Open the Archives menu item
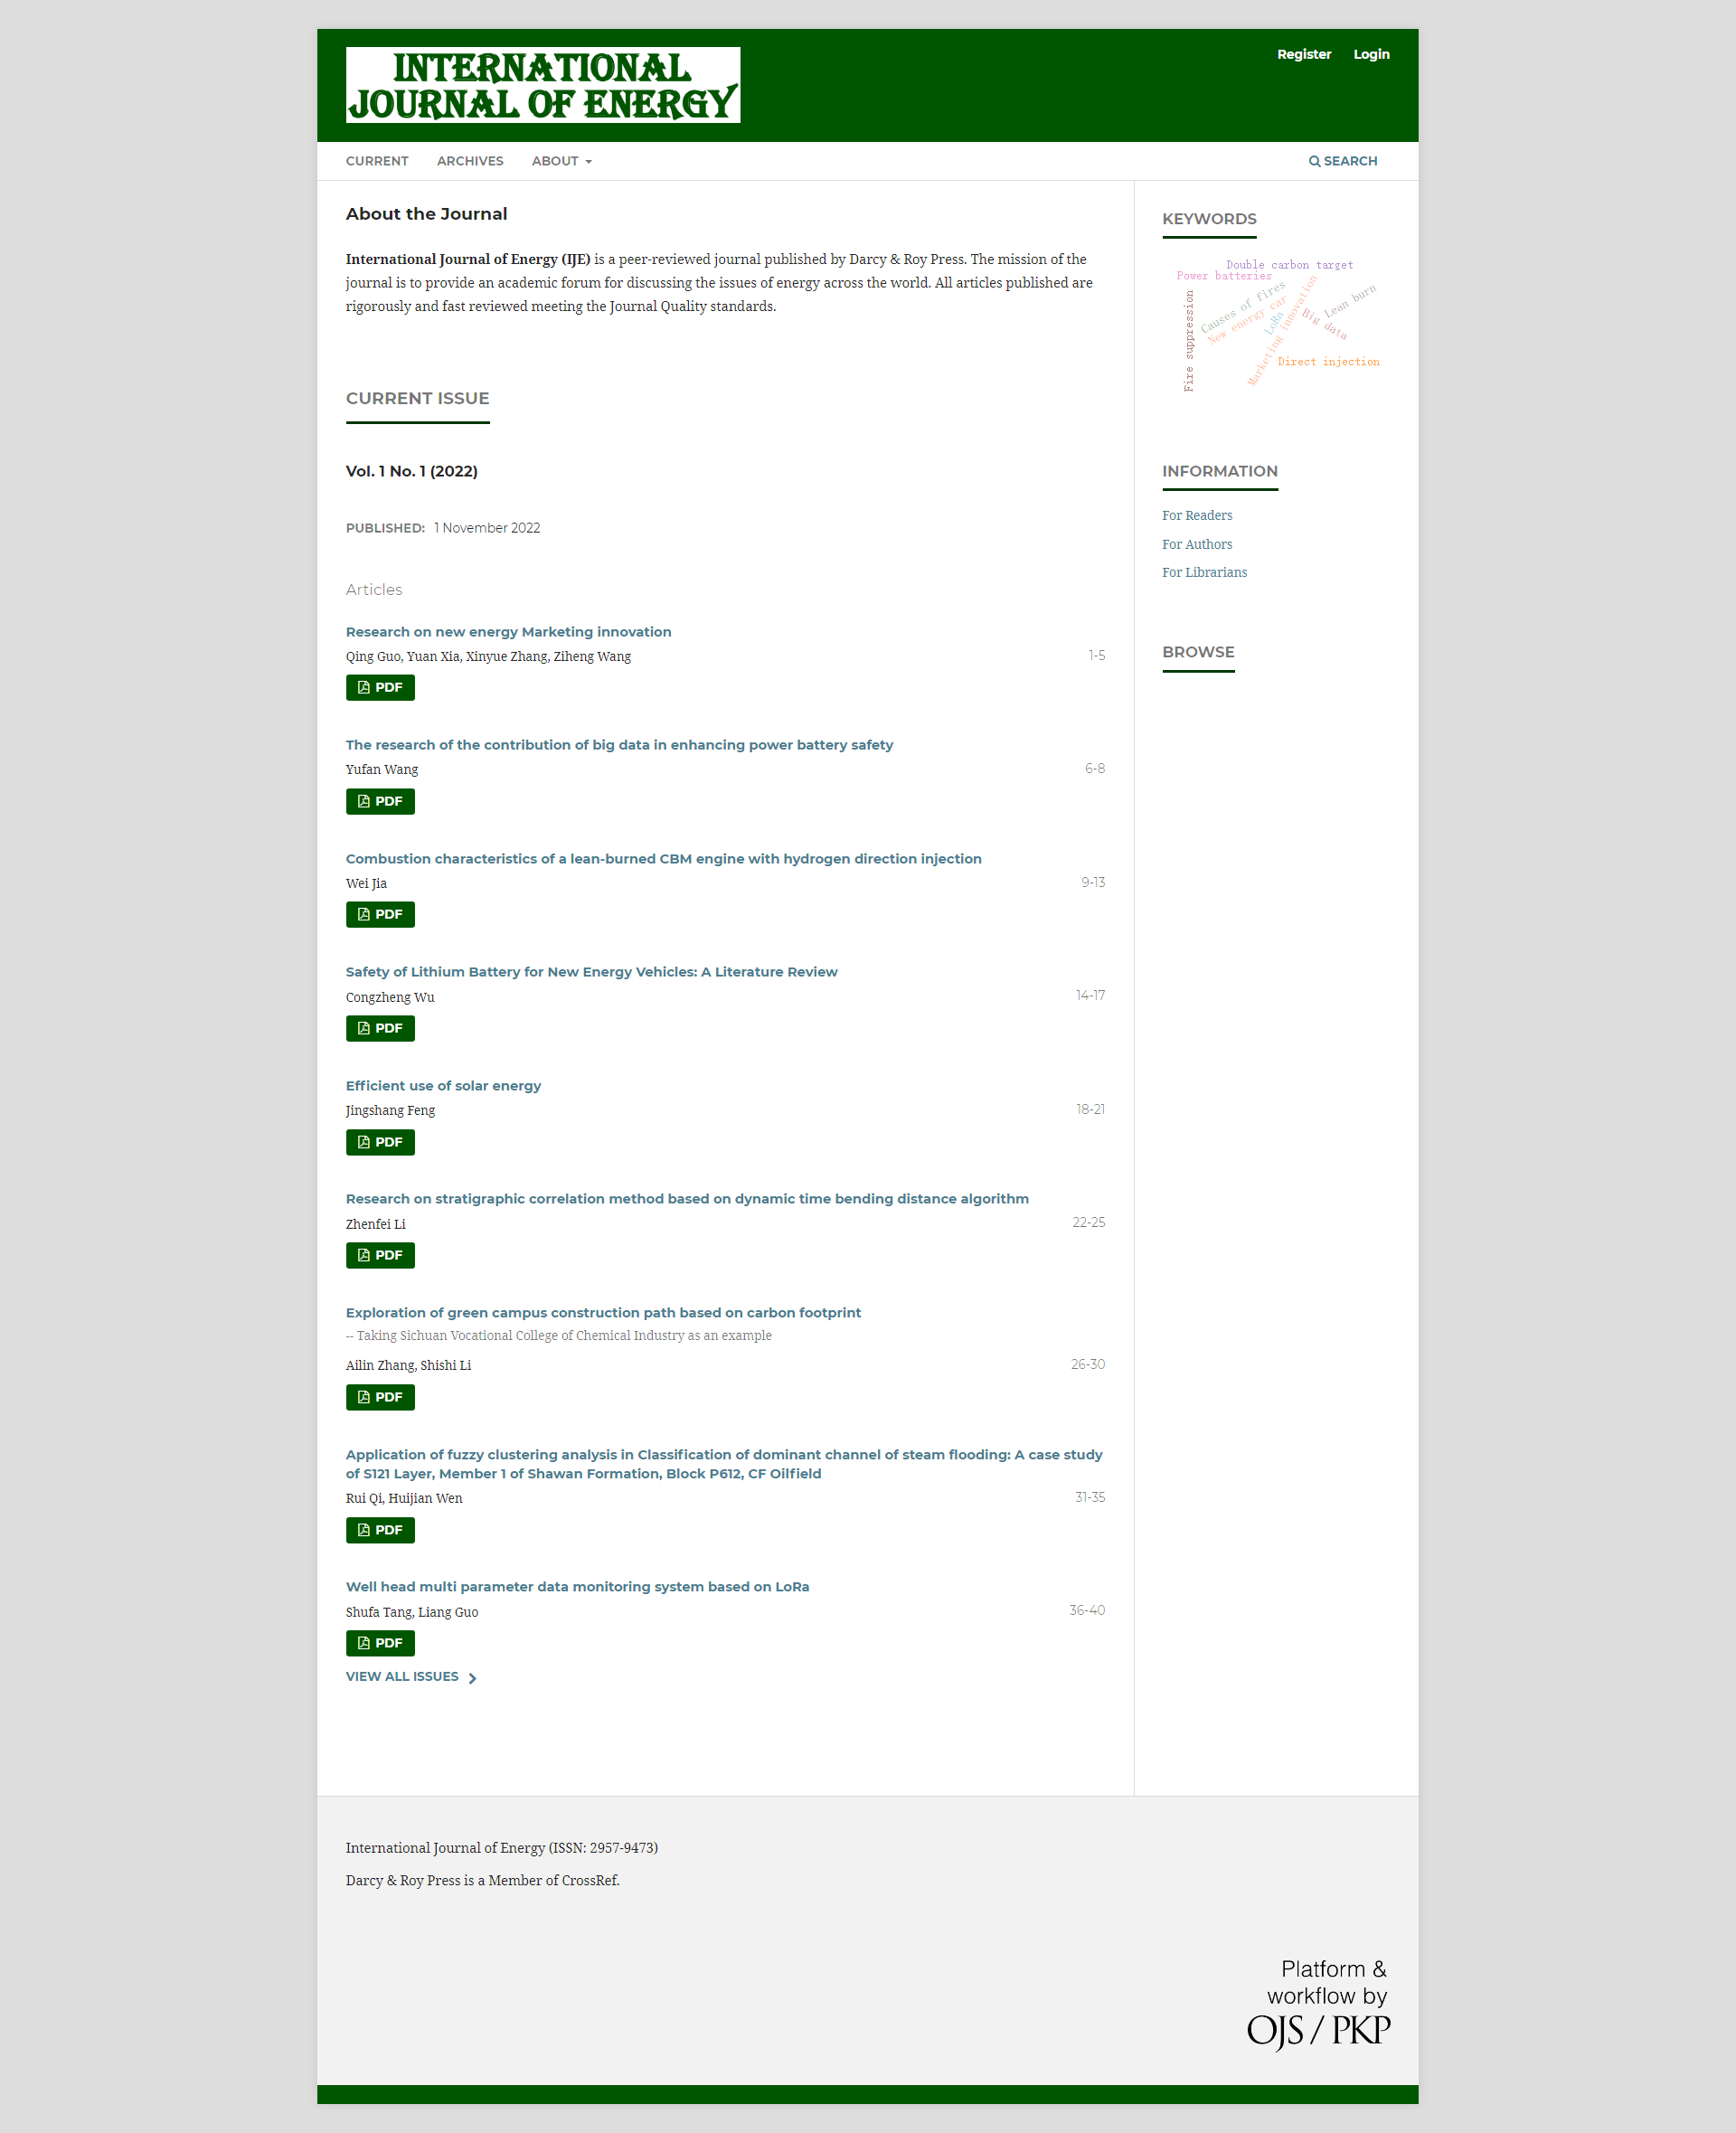This screenshot has width=1736, height=2133. pos(470,161)
